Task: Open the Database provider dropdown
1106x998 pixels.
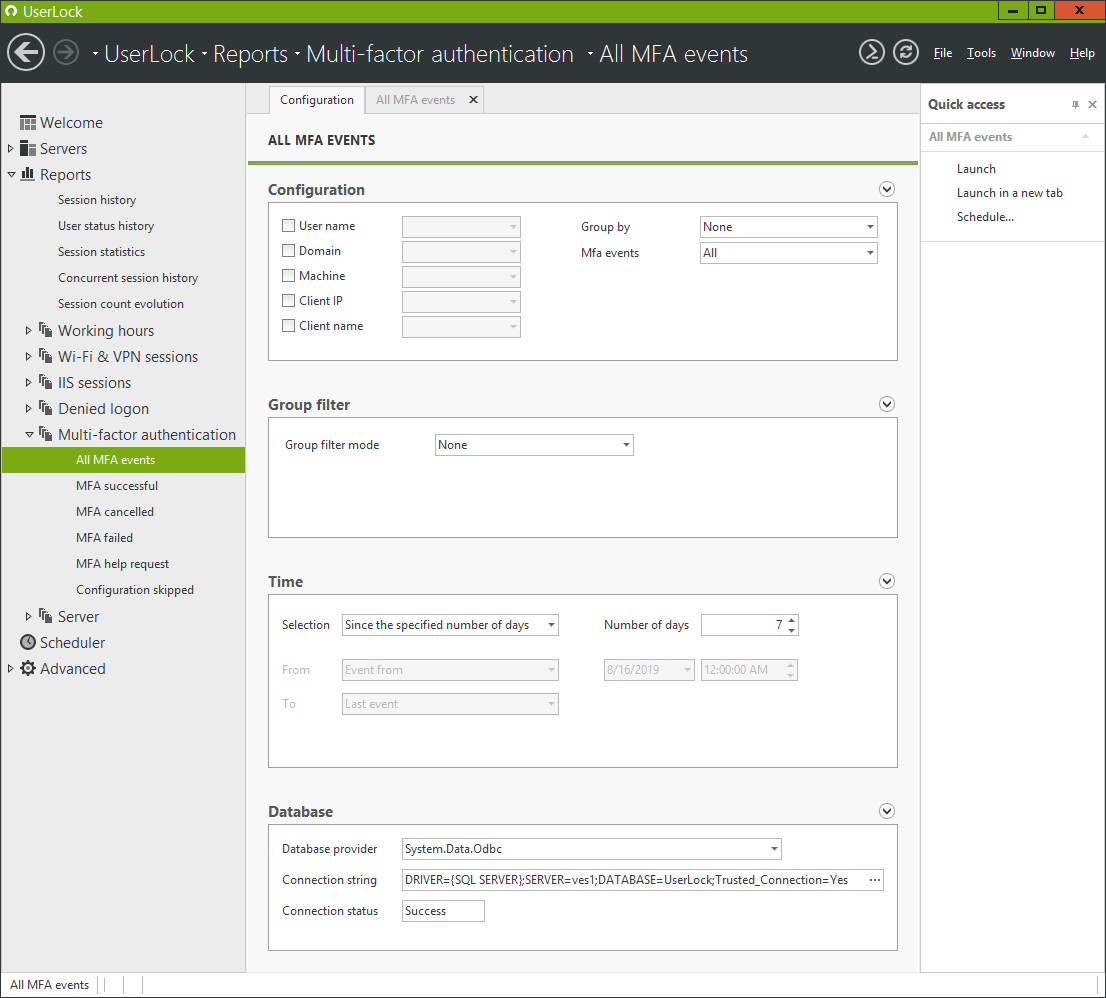Action: tap(592, 849)
